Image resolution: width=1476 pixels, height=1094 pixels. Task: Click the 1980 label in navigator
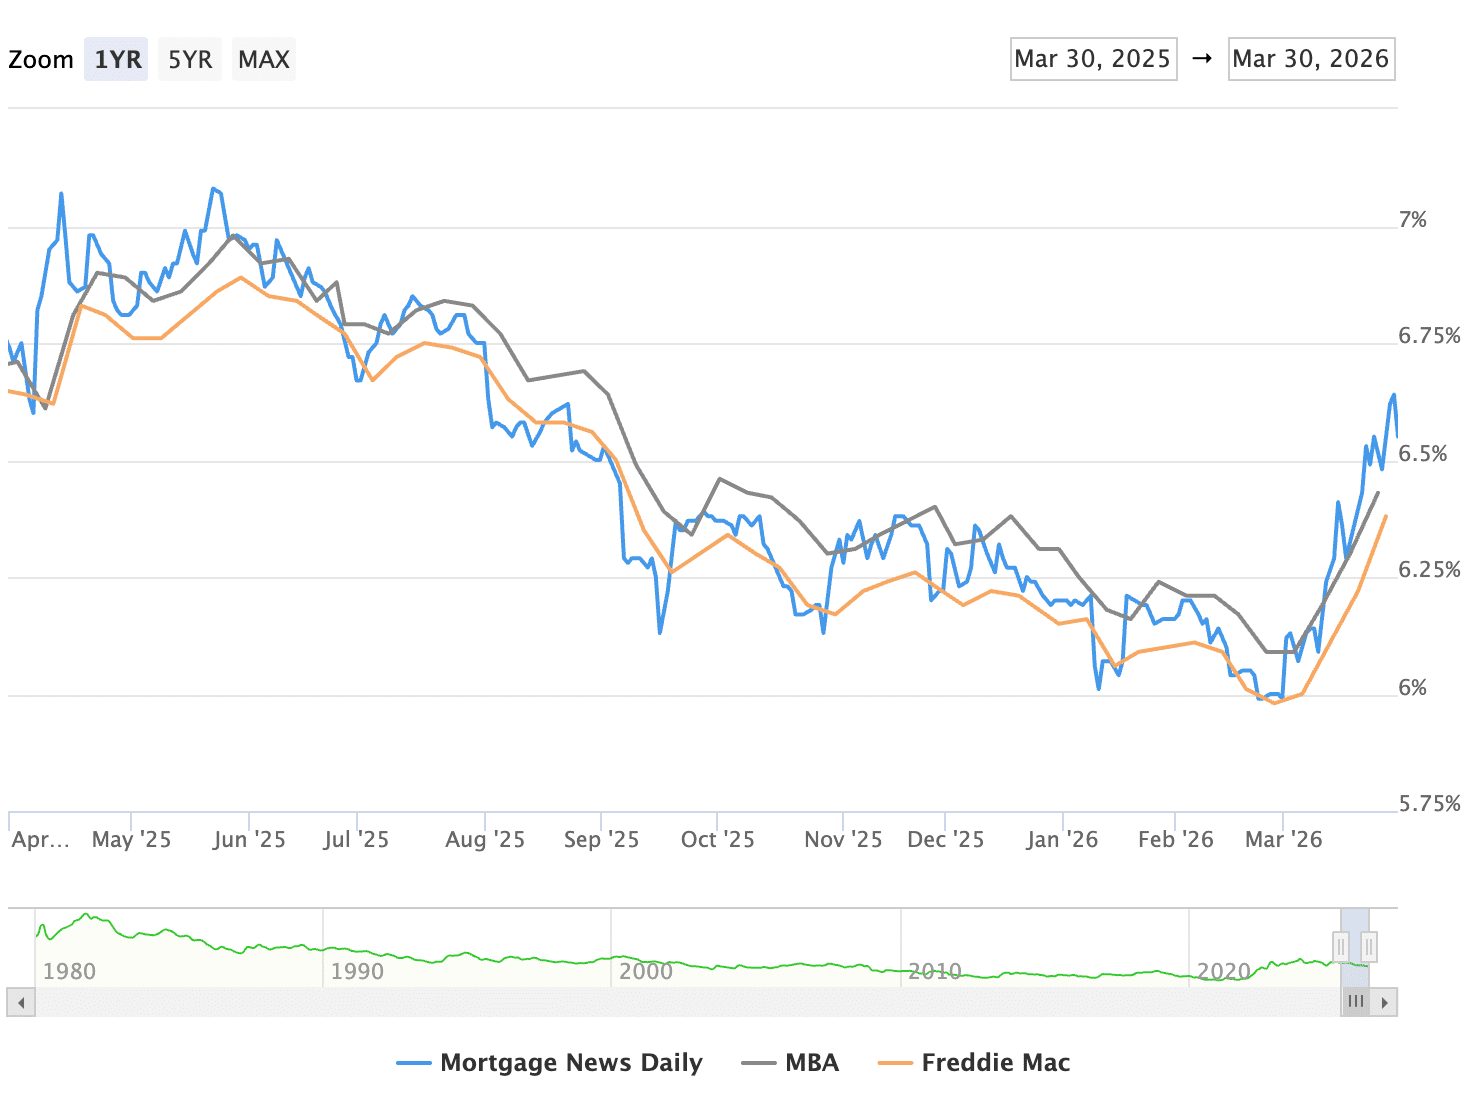(x=69, y=971)
